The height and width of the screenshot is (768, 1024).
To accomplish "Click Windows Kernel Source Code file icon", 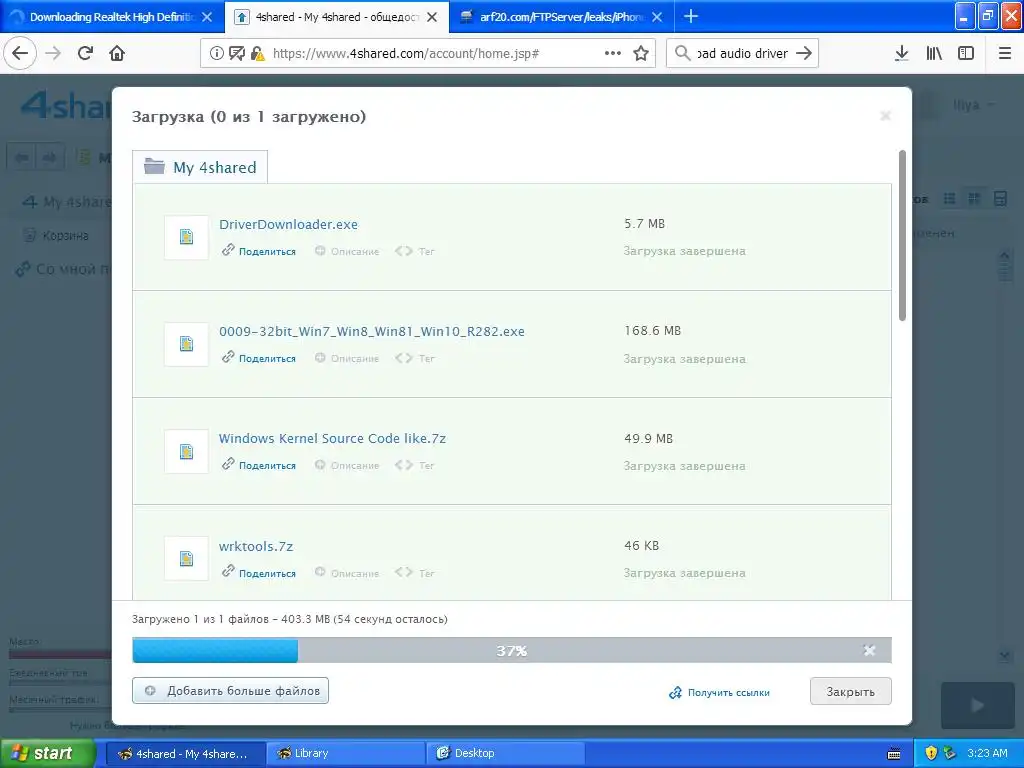I will tap(186, 451).
